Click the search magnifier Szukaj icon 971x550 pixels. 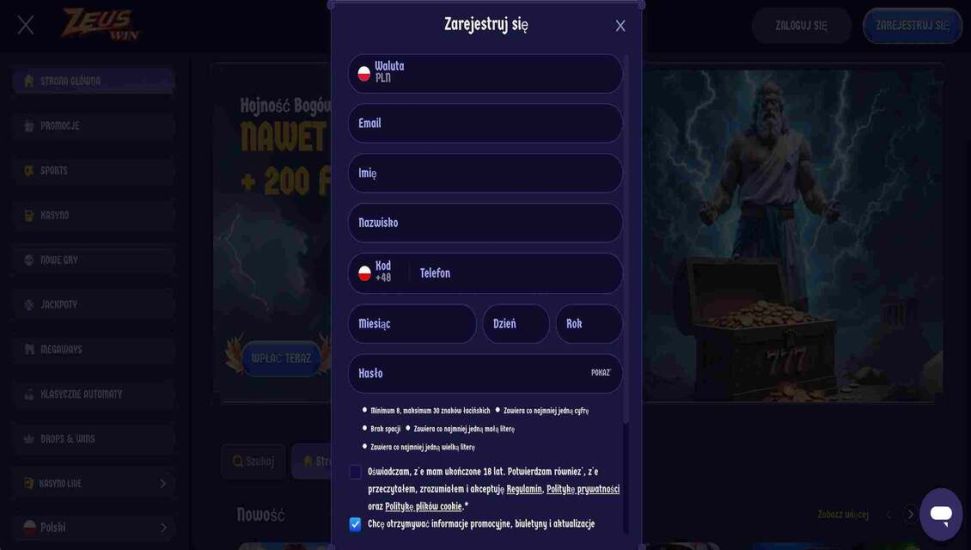[x=238, y=461]
